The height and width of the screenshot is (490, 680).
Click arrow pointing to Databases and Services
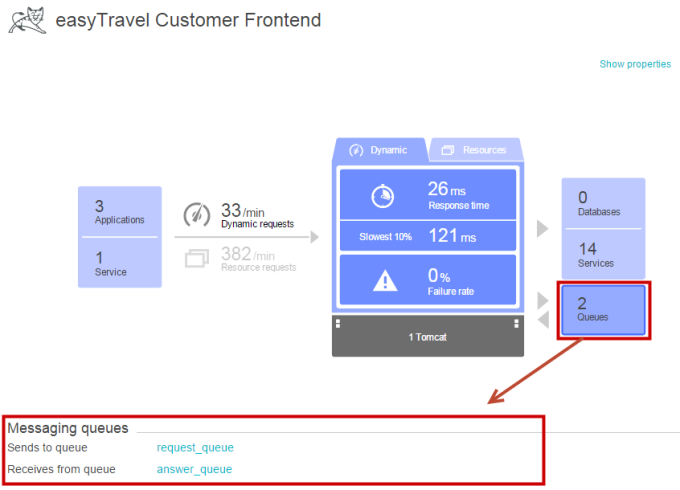tap(543, 229)
